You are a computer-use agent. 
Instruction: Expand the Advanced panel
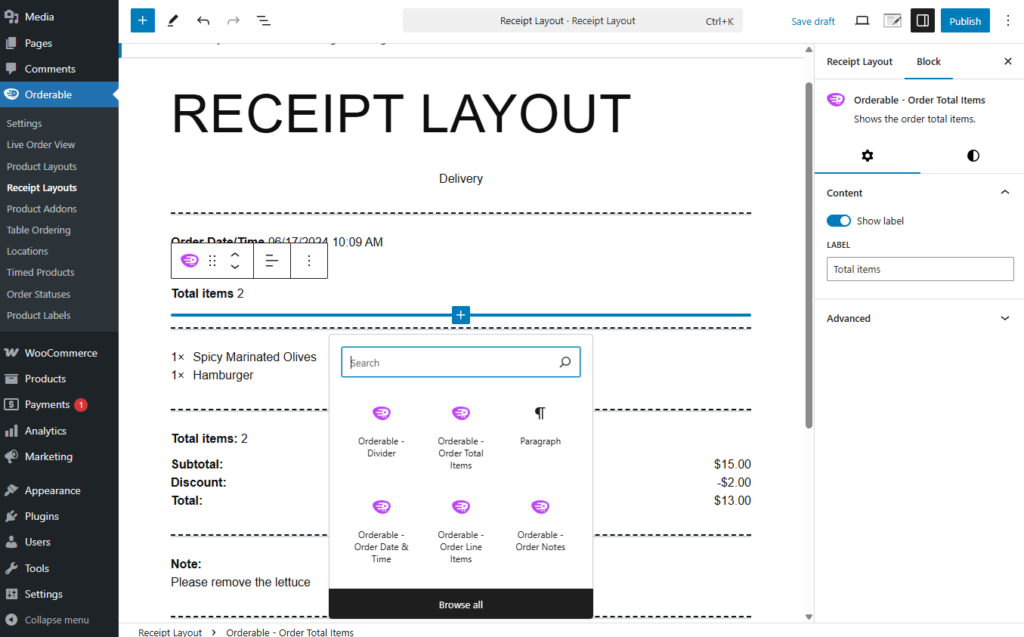tap(918, 318)
